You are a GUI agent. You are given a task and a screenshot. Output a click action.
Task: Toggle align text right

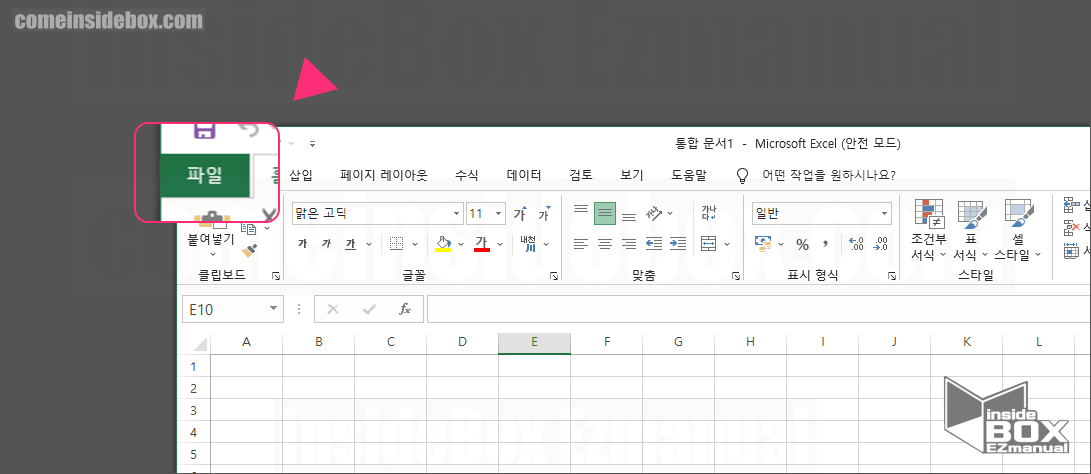[x=629, y=244]
